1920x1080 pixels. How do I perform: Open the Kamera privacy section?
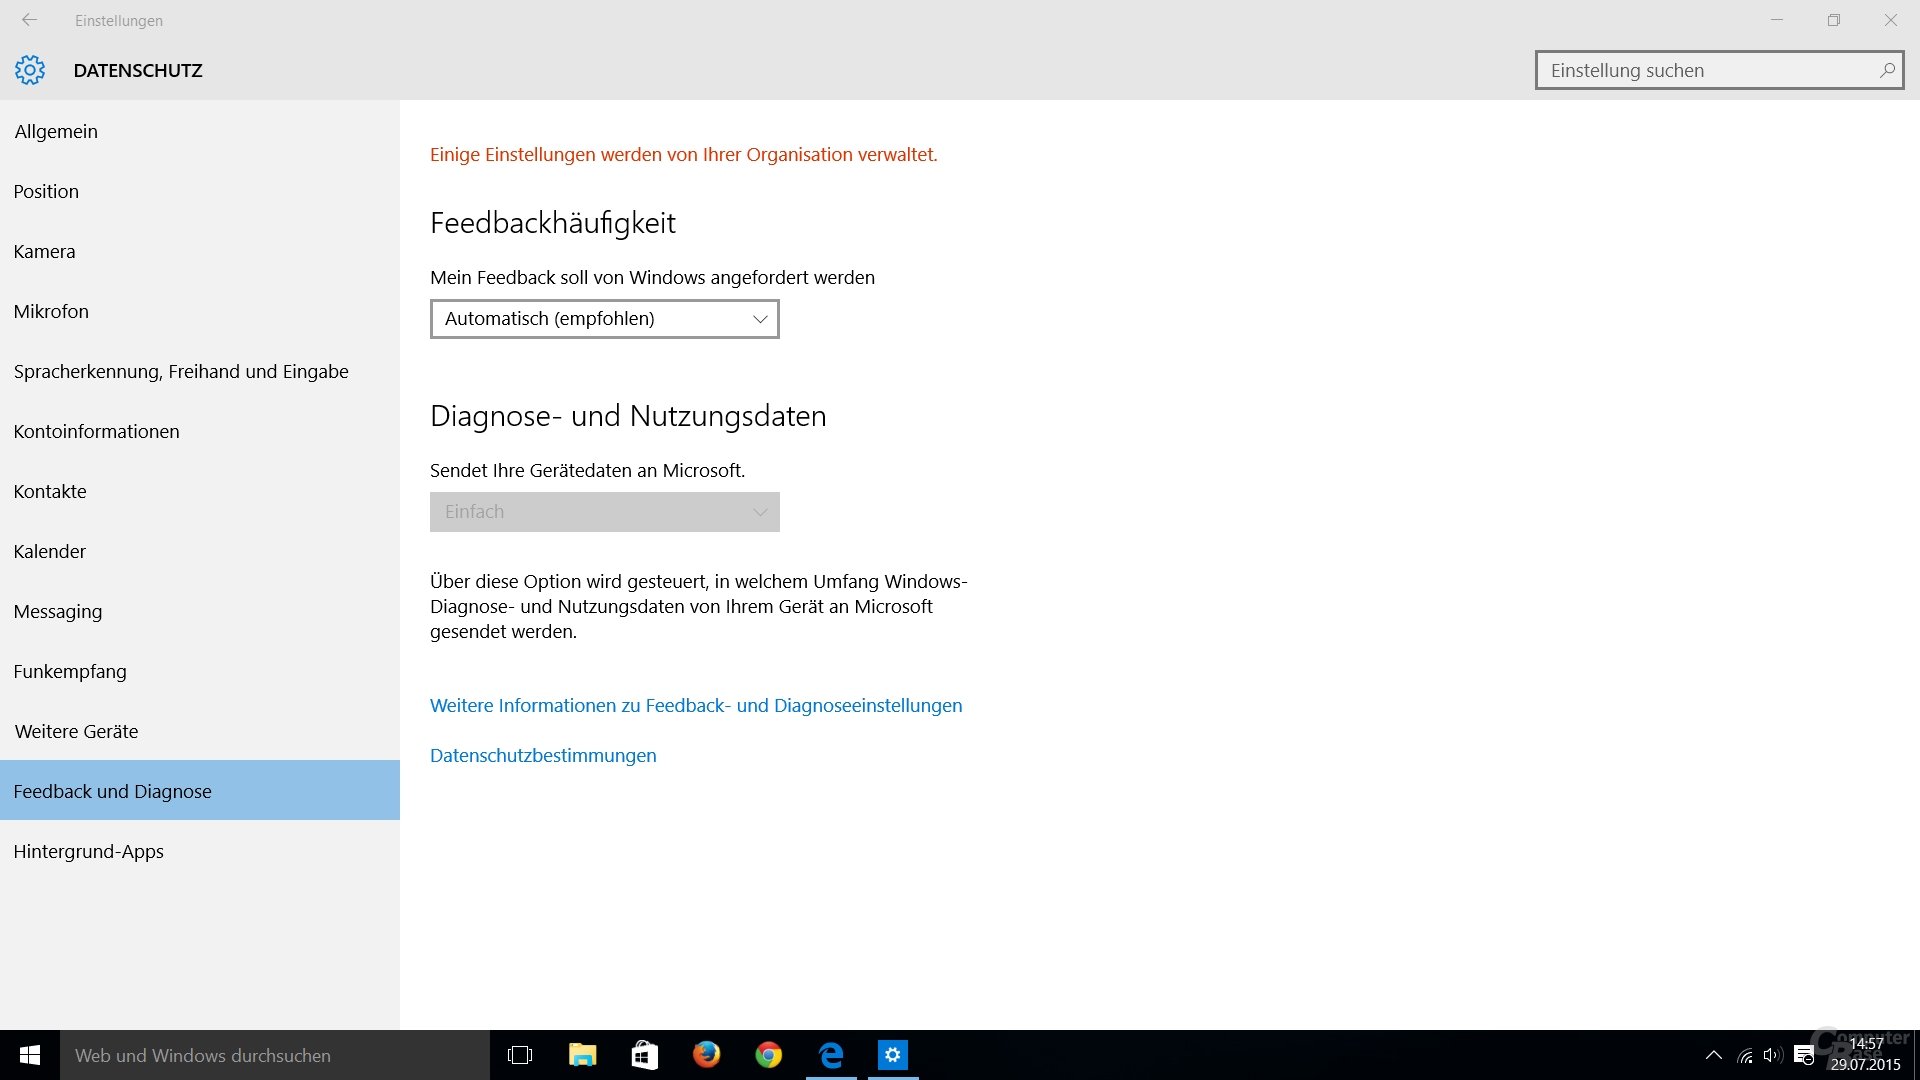44,251
